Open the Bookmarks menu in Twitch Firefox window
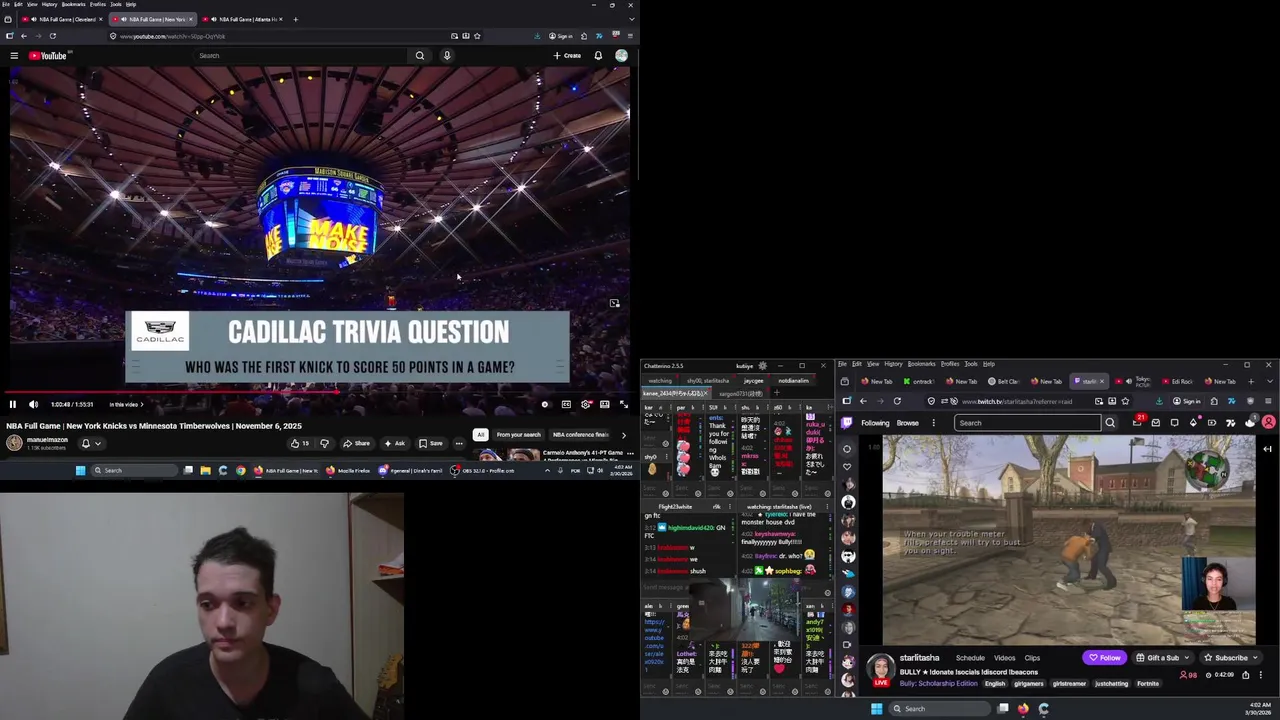Viewport: 1280px width, 720px height. (921, 364)
